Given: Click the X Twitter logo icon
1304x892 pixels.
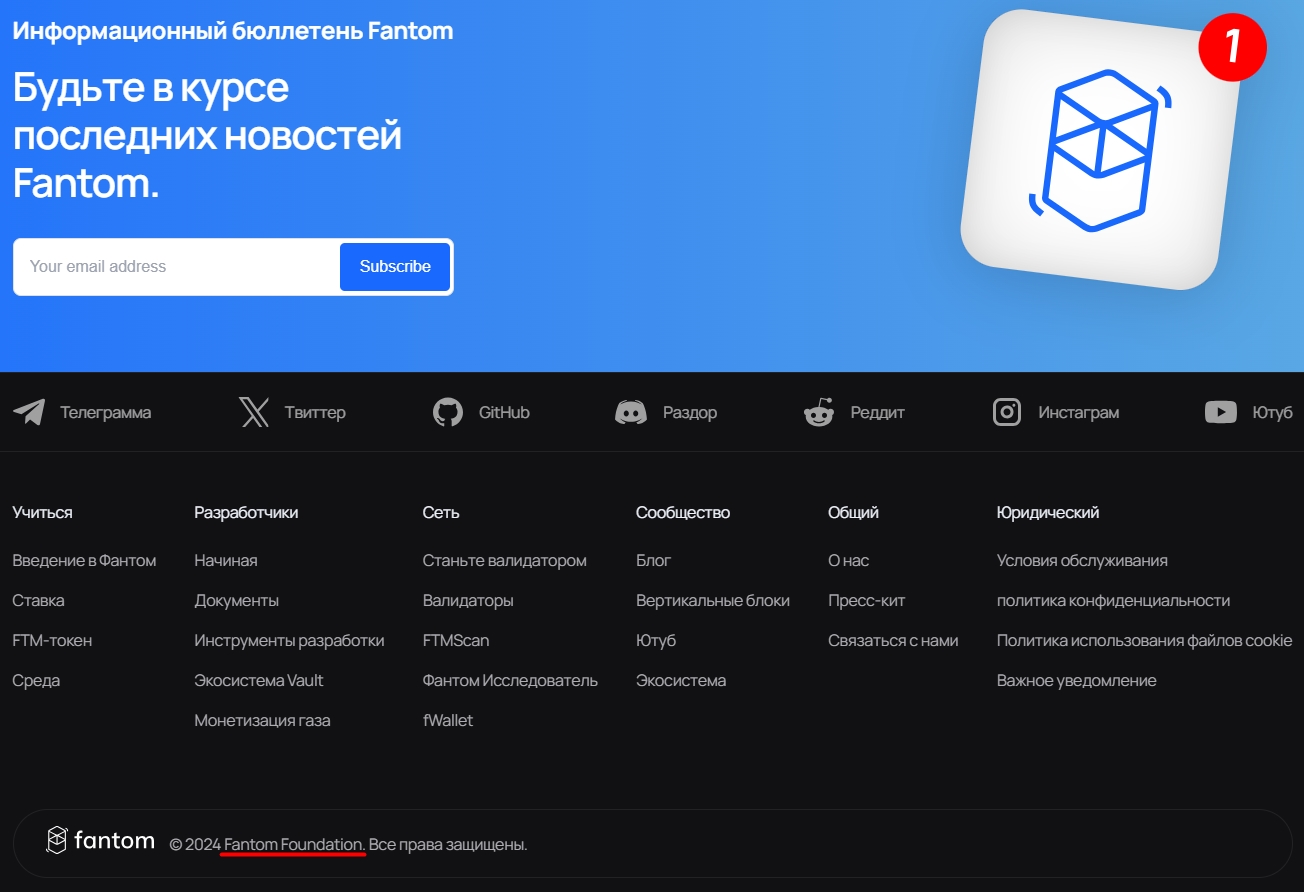Looking at the screenshot, I should tap(254, 412).
